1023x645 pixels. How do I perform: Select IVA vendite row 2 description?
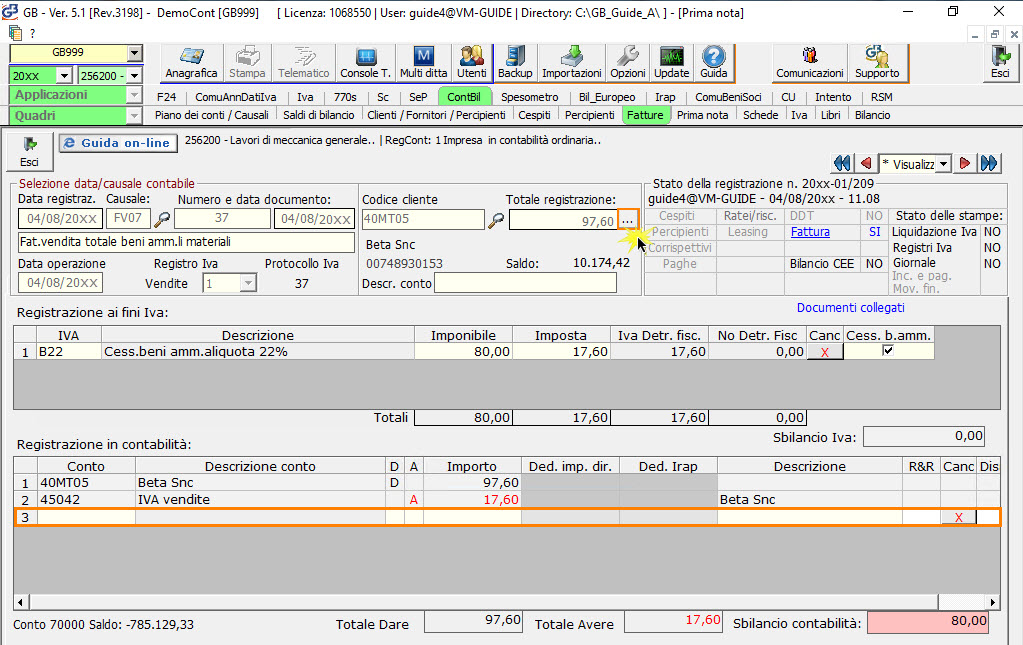pyautogui.click(x=260, y=500)
